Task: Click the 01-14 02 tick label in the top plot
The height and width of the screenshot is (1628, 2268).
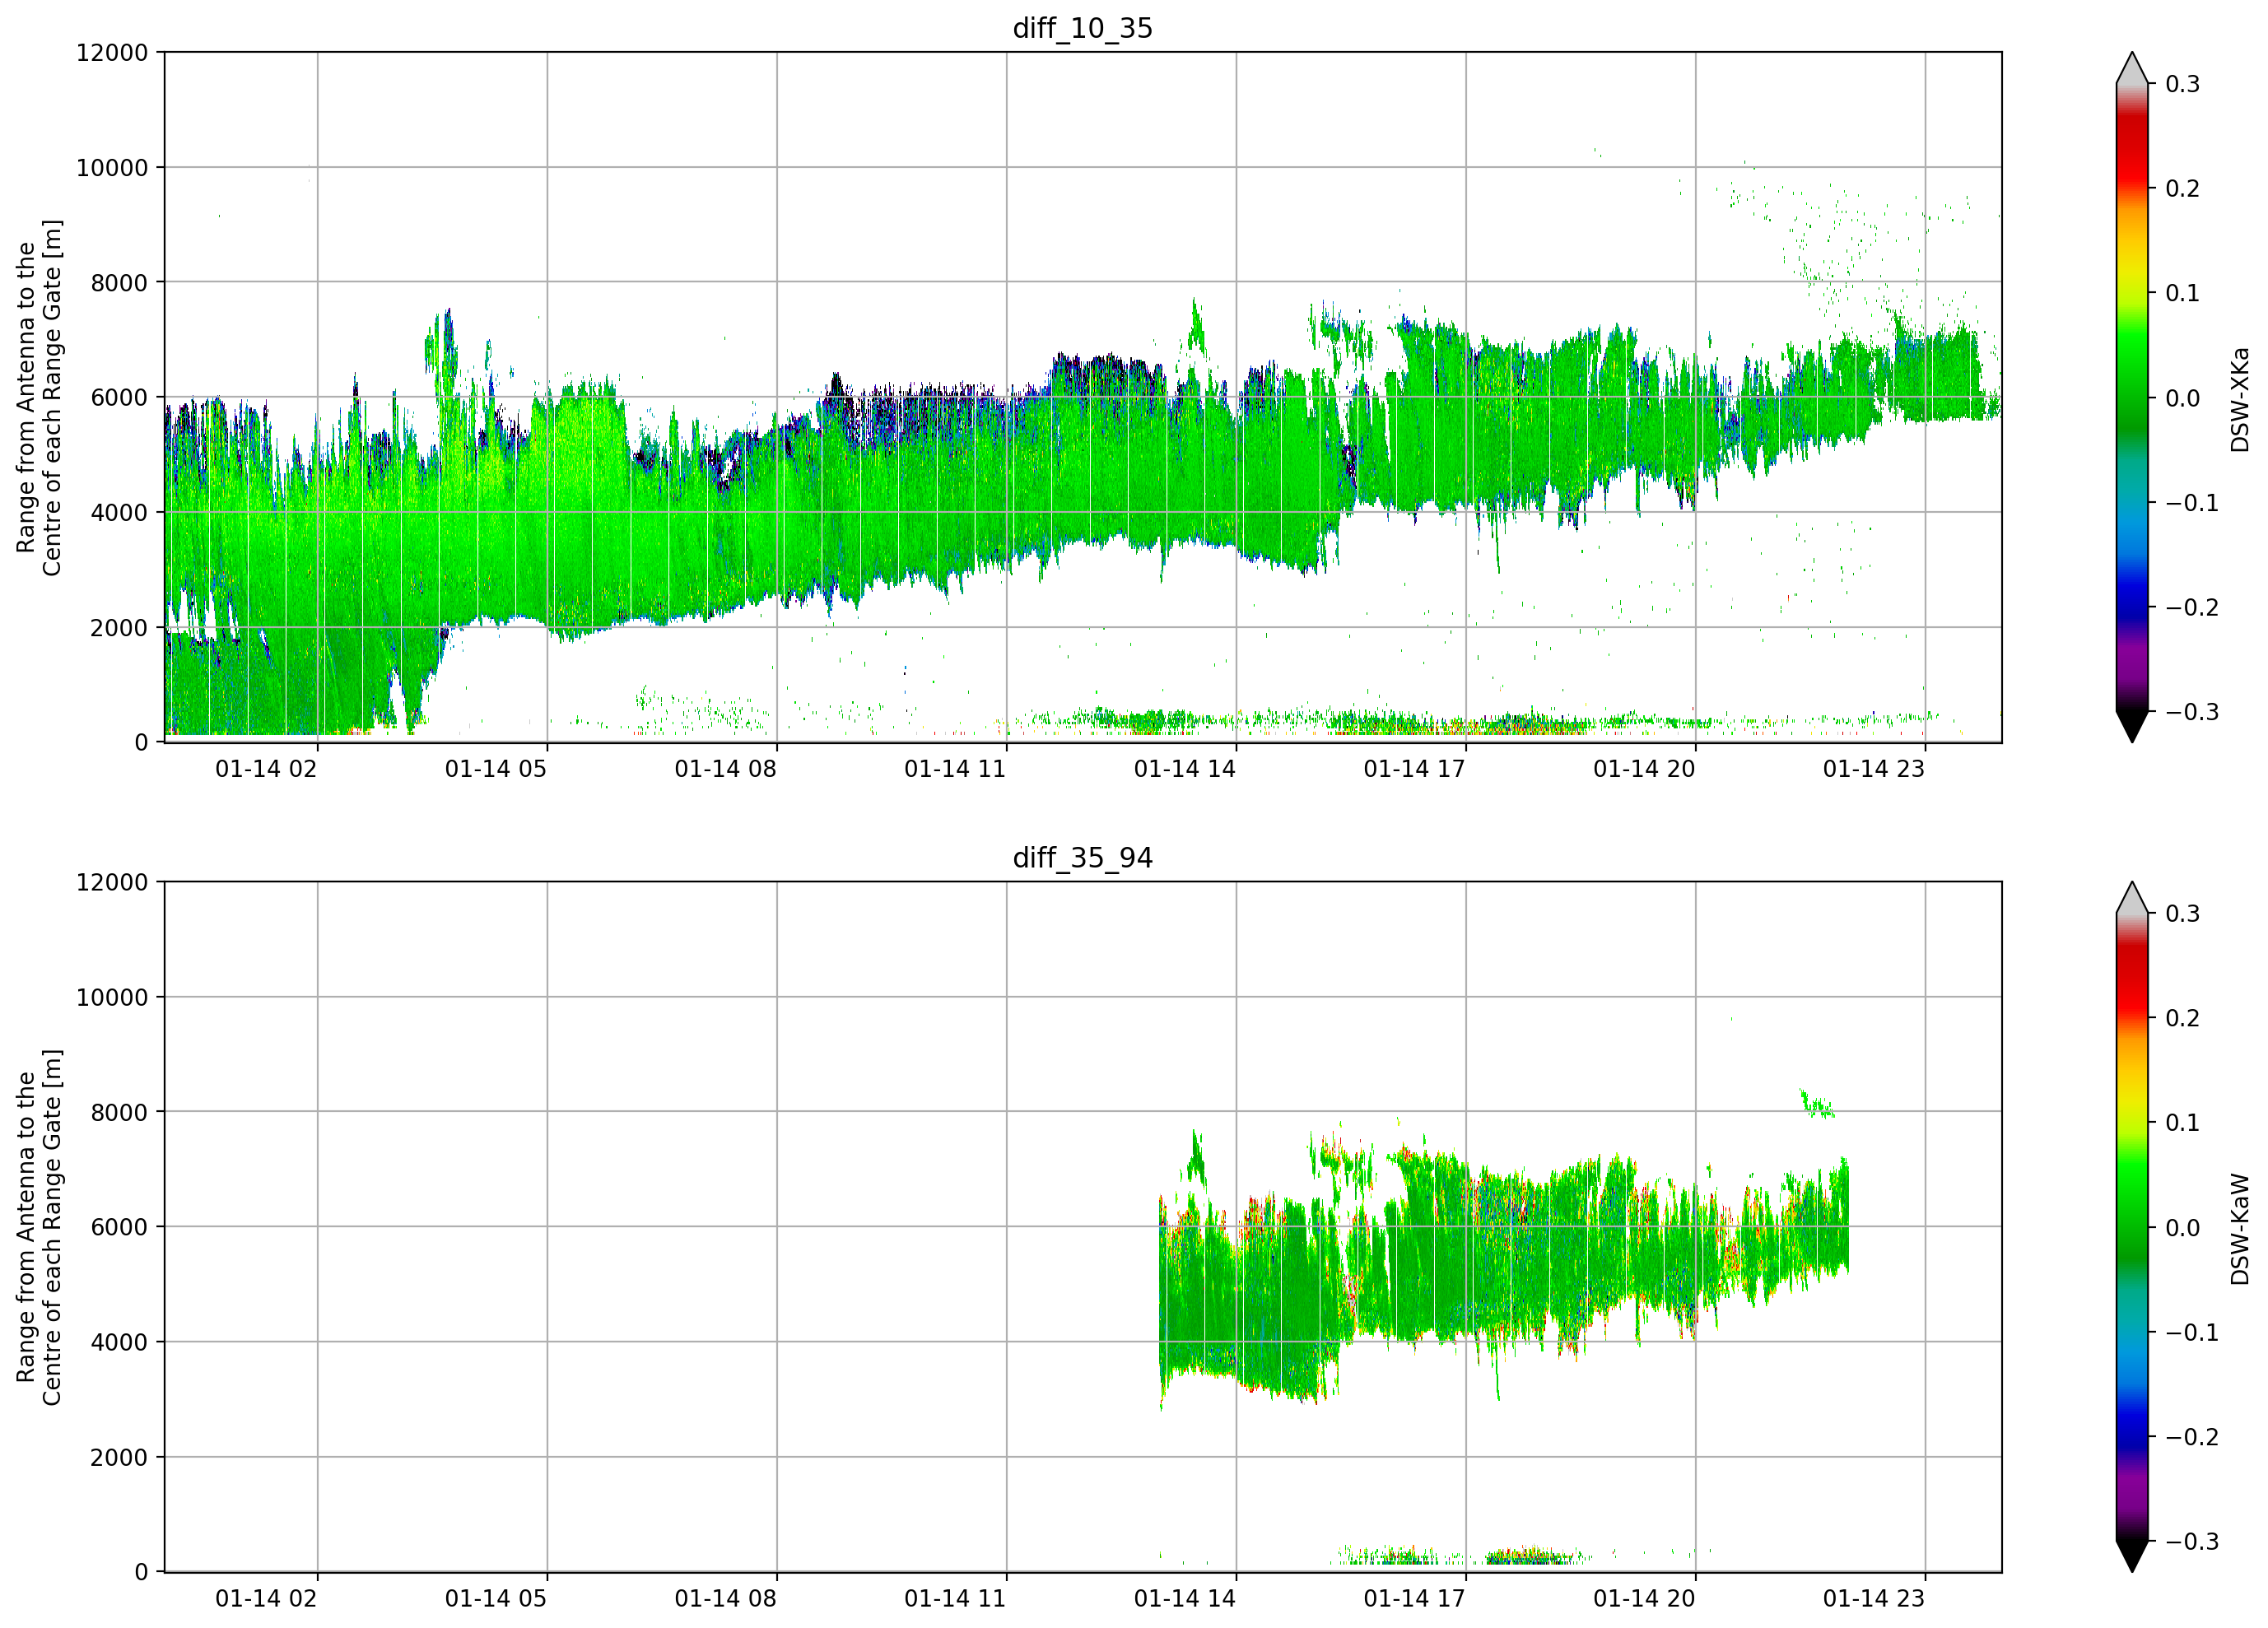Action: pos(266,769)
